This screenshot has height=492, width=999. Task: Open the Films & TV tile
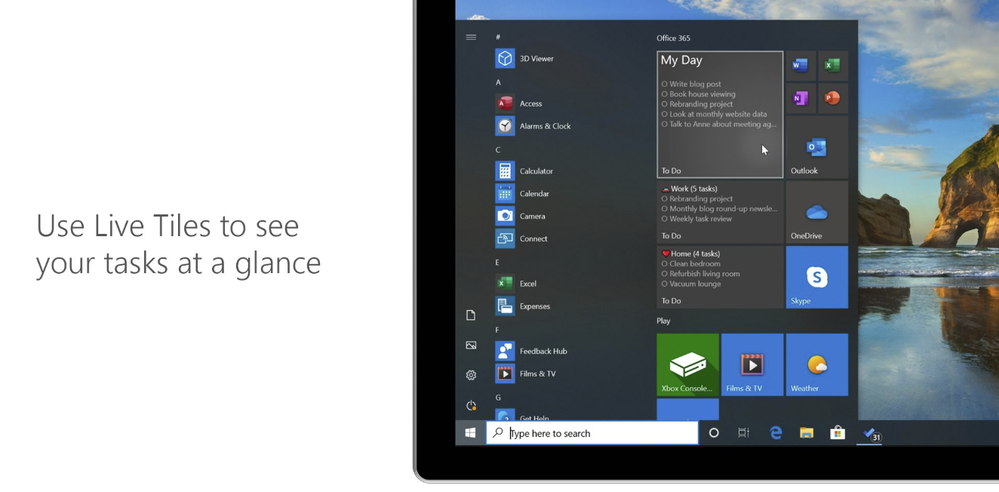point(752,365)
